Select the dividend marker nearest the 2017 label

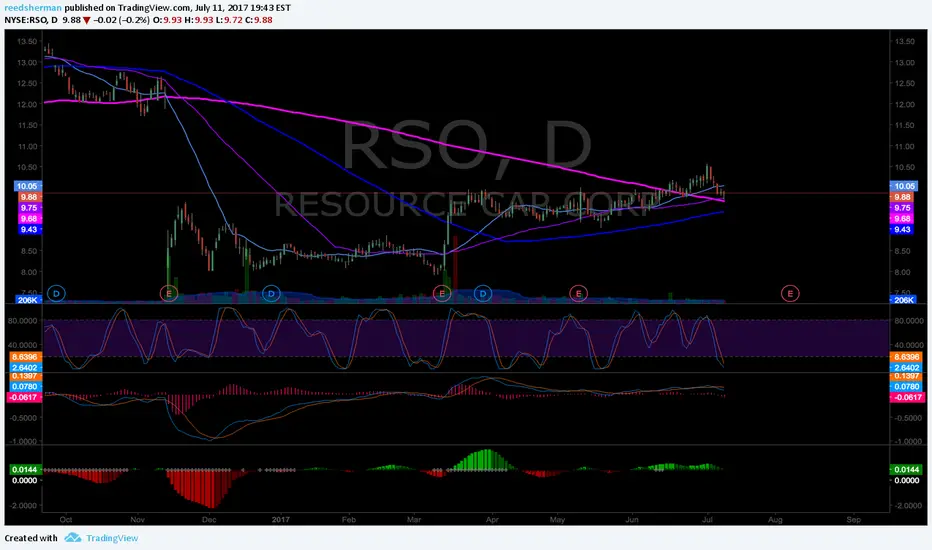click(271, 293)
